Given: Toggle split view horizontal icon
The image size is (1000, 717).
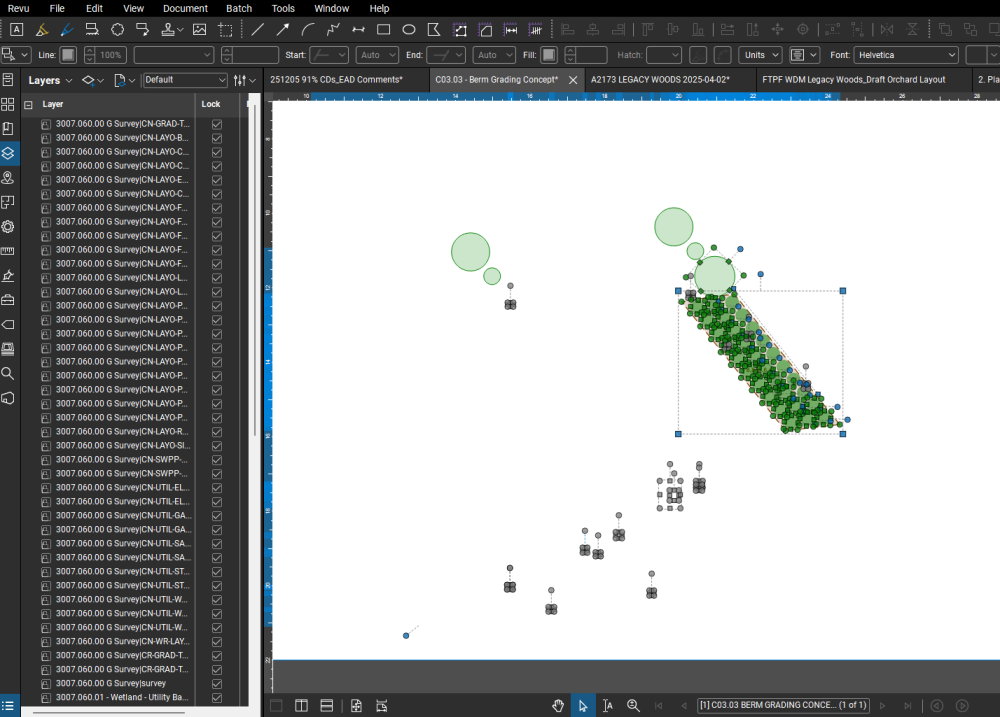Looking at the screenshot, I should coord(327,706).
